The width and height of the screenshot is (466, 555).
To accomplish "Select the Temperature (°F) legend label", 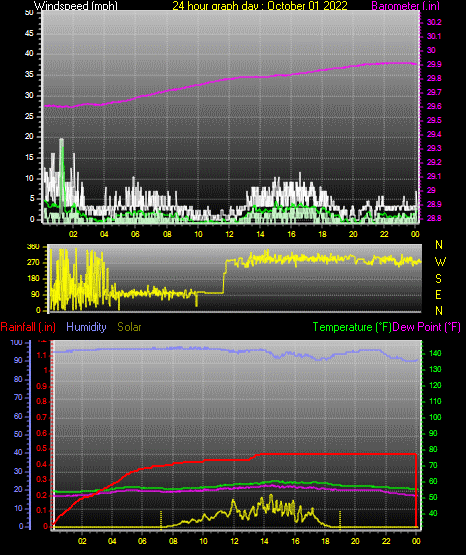I will [x=352, y=327].
